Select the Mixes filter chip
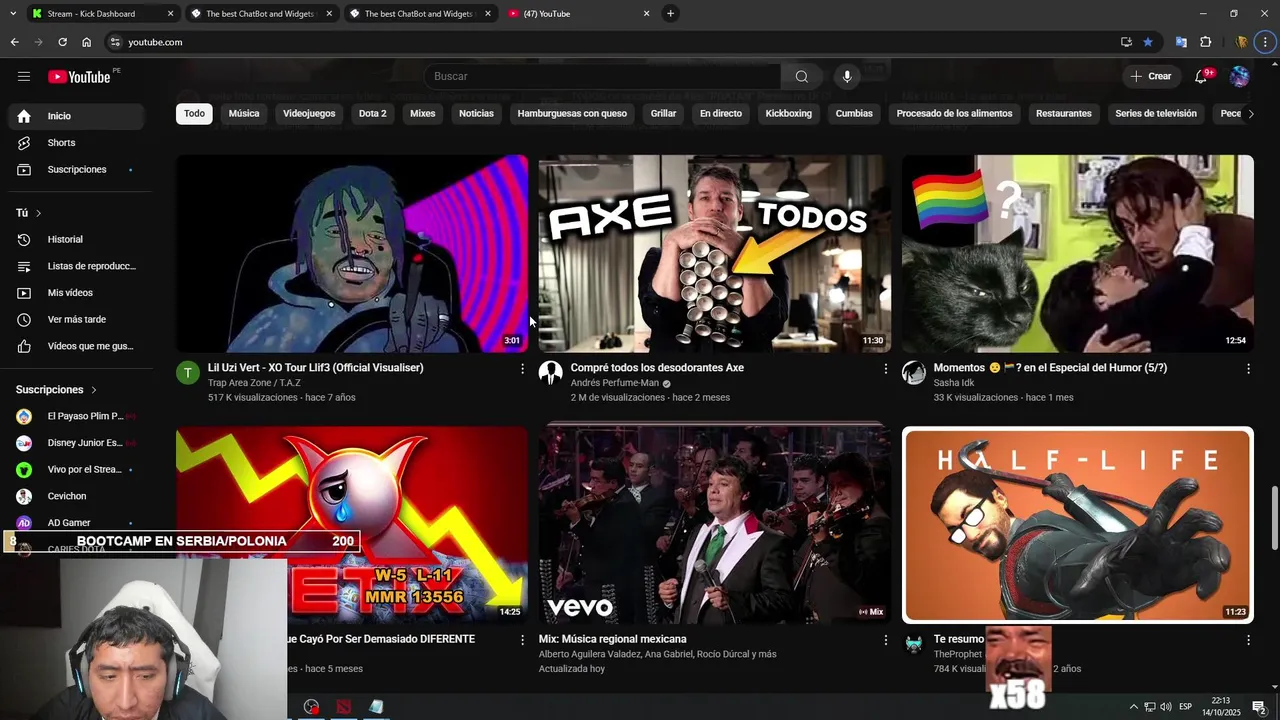 coord(423,114)
